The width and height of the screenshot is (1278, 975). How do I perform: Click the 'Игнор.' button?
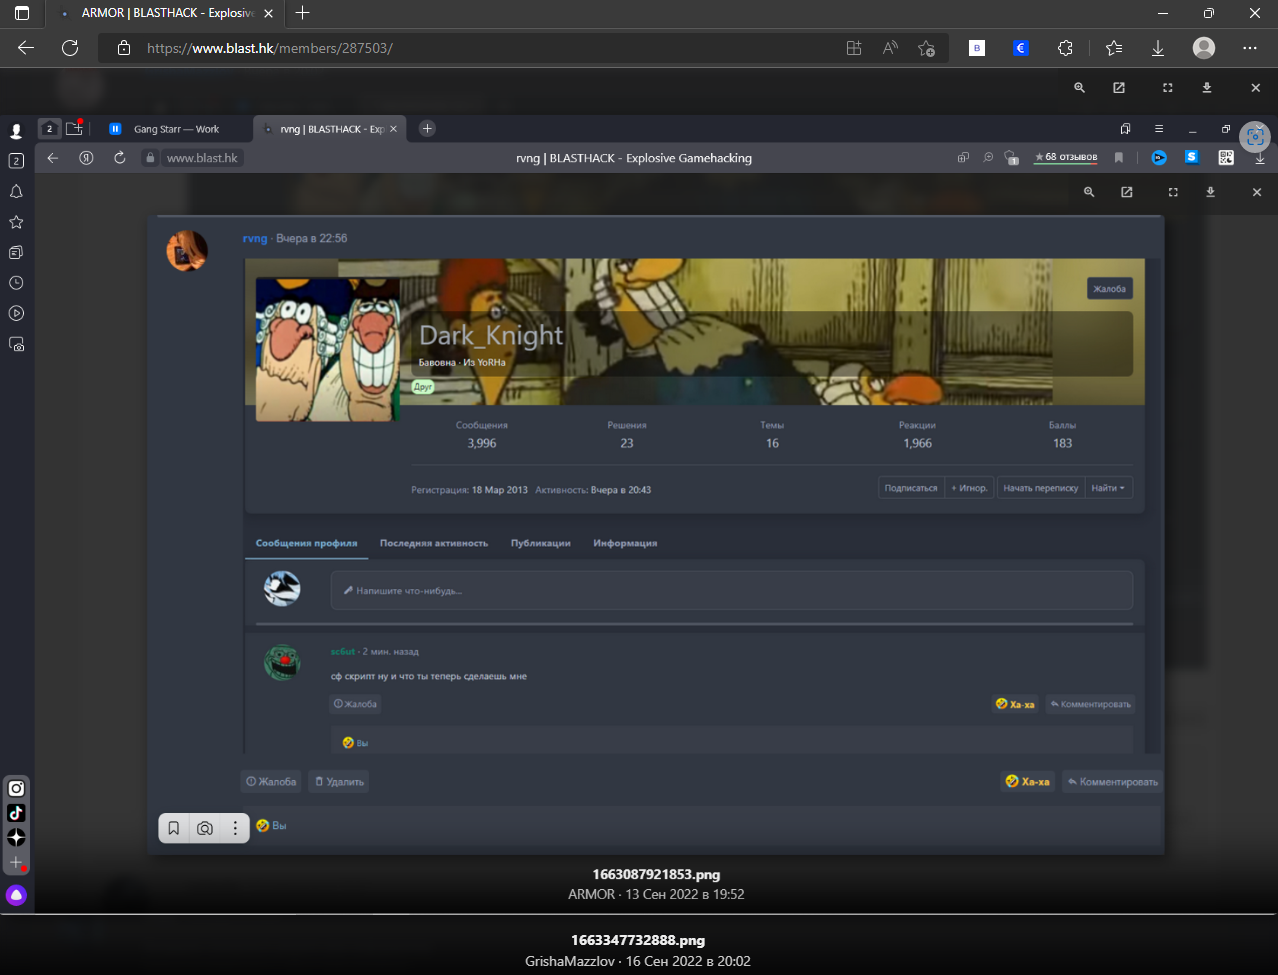click(x=970, y=488)
